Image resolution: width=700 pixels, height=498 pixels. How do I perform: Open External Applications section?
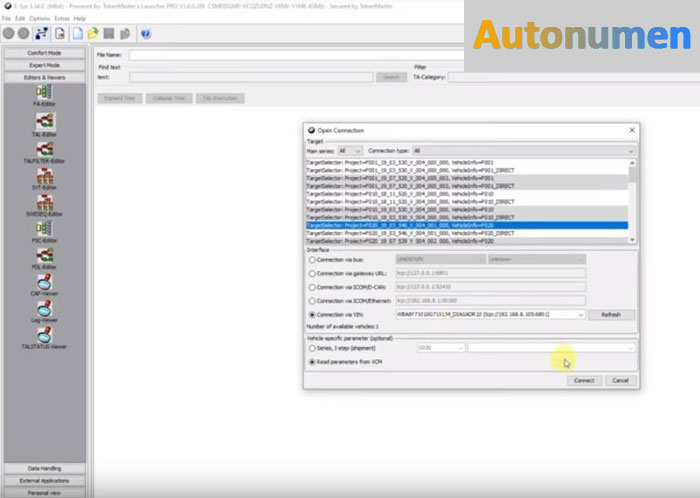tap(44, 481)
